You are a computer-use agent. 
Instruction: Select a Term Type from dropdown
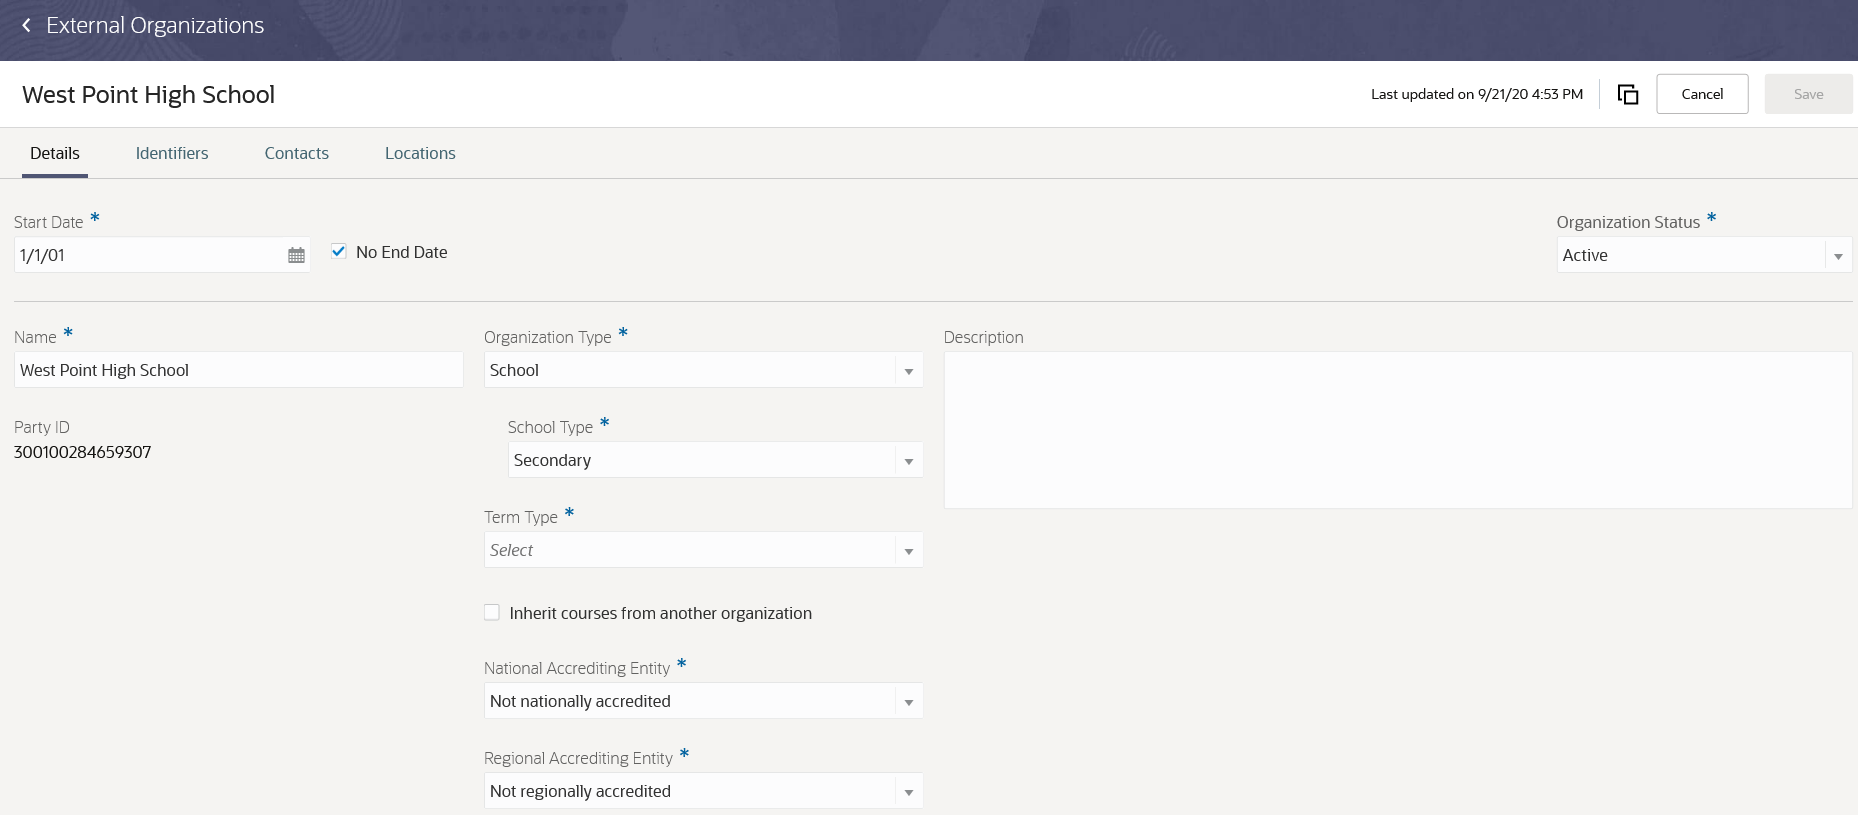703,550
